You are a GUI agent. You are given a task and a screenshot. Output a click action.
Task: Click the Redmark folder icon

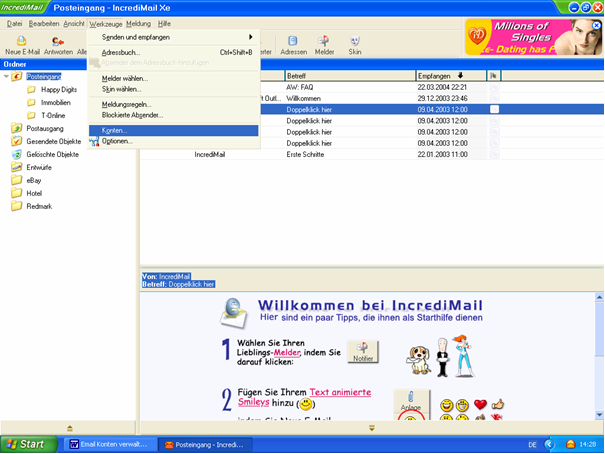[x=17, y=206]
